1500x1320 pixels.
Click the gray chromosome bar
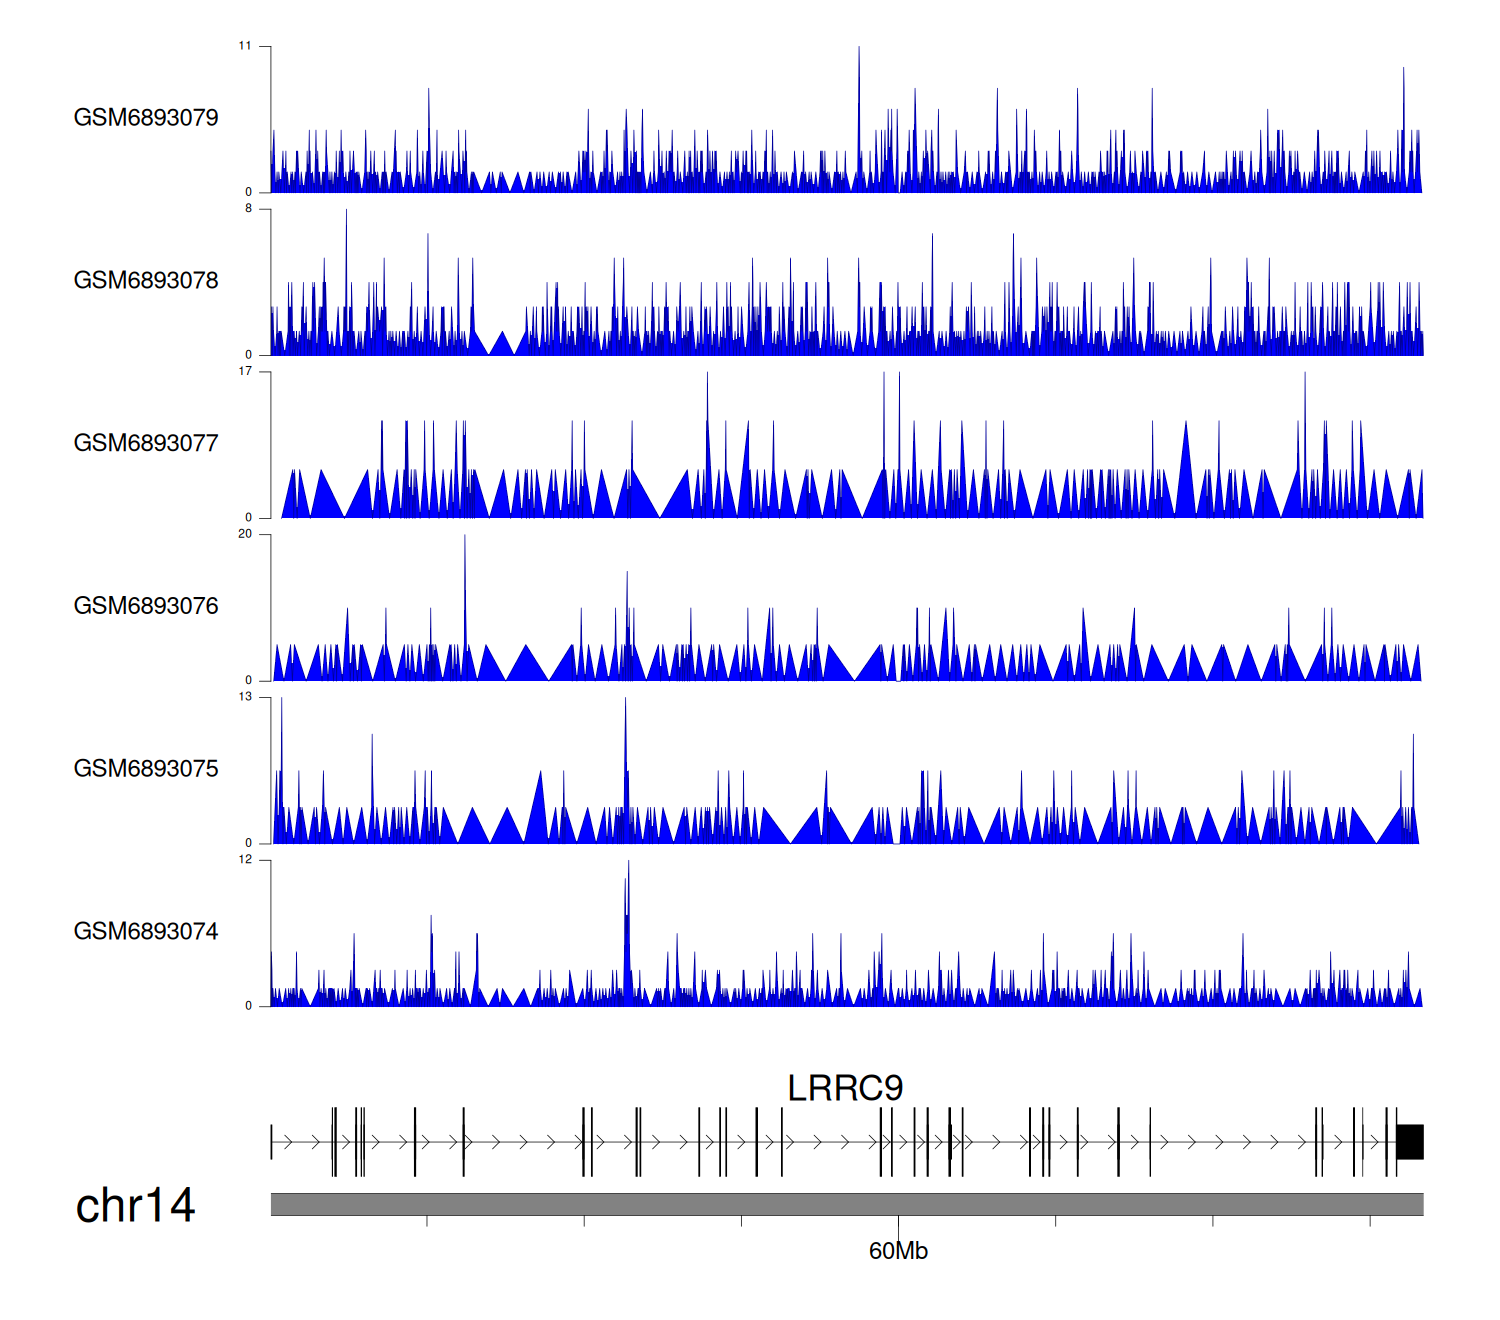tap(846, 1204)
